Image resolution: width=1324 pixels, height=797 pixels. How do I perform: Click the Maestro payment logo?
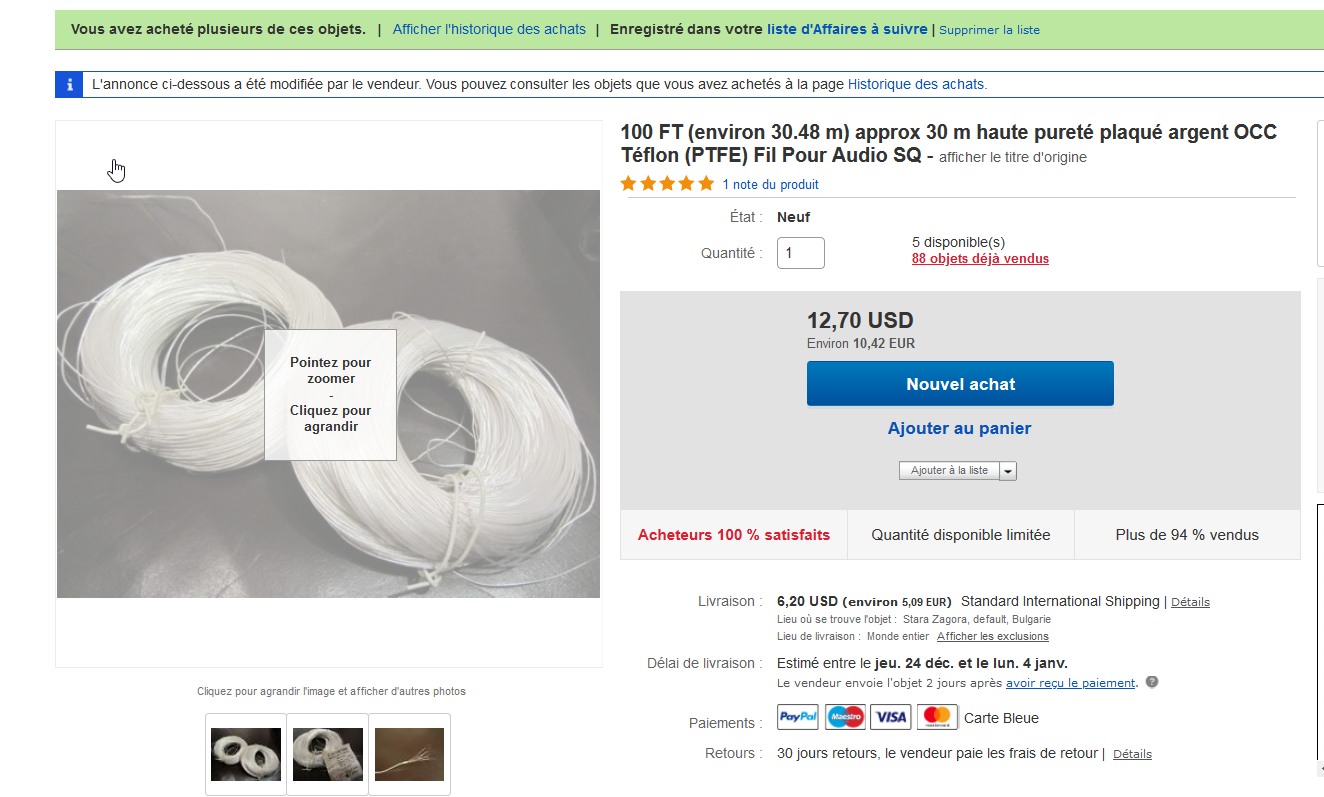(x=845, y=718)
